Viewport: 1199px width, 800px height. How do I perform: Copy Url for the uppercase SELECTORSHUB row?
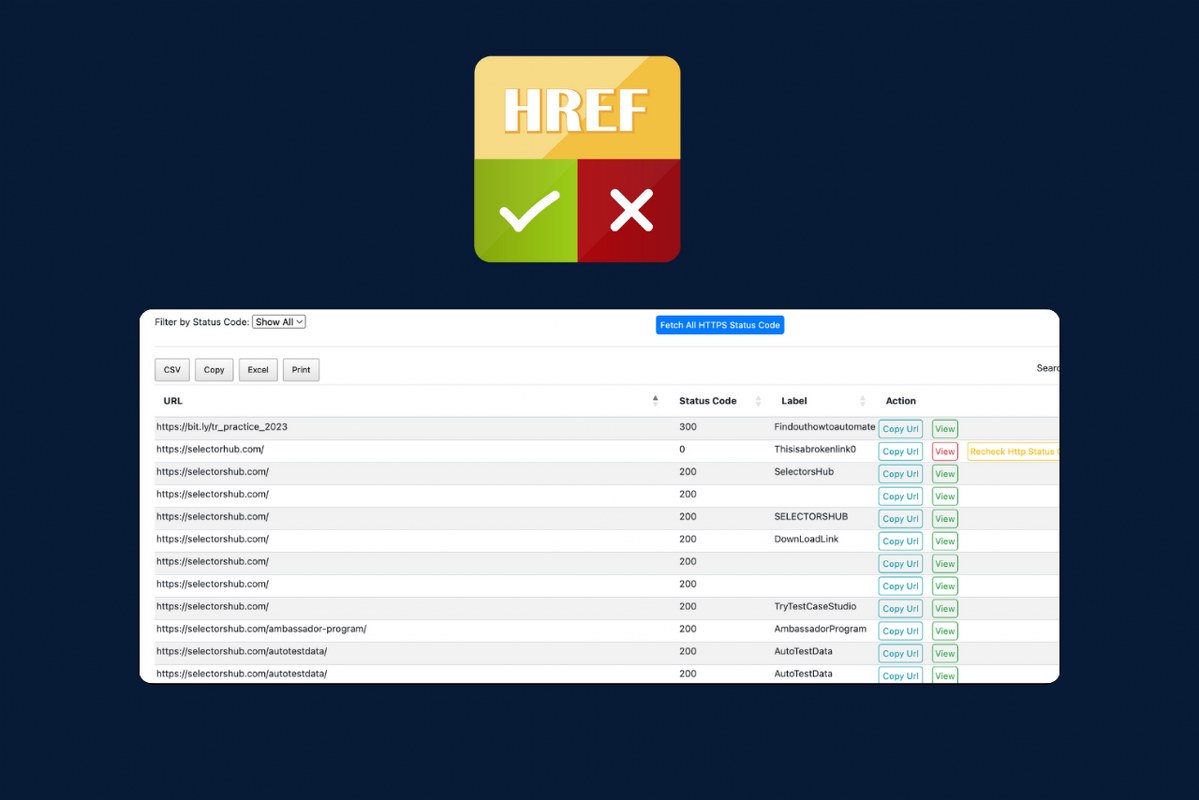point(900,519)
